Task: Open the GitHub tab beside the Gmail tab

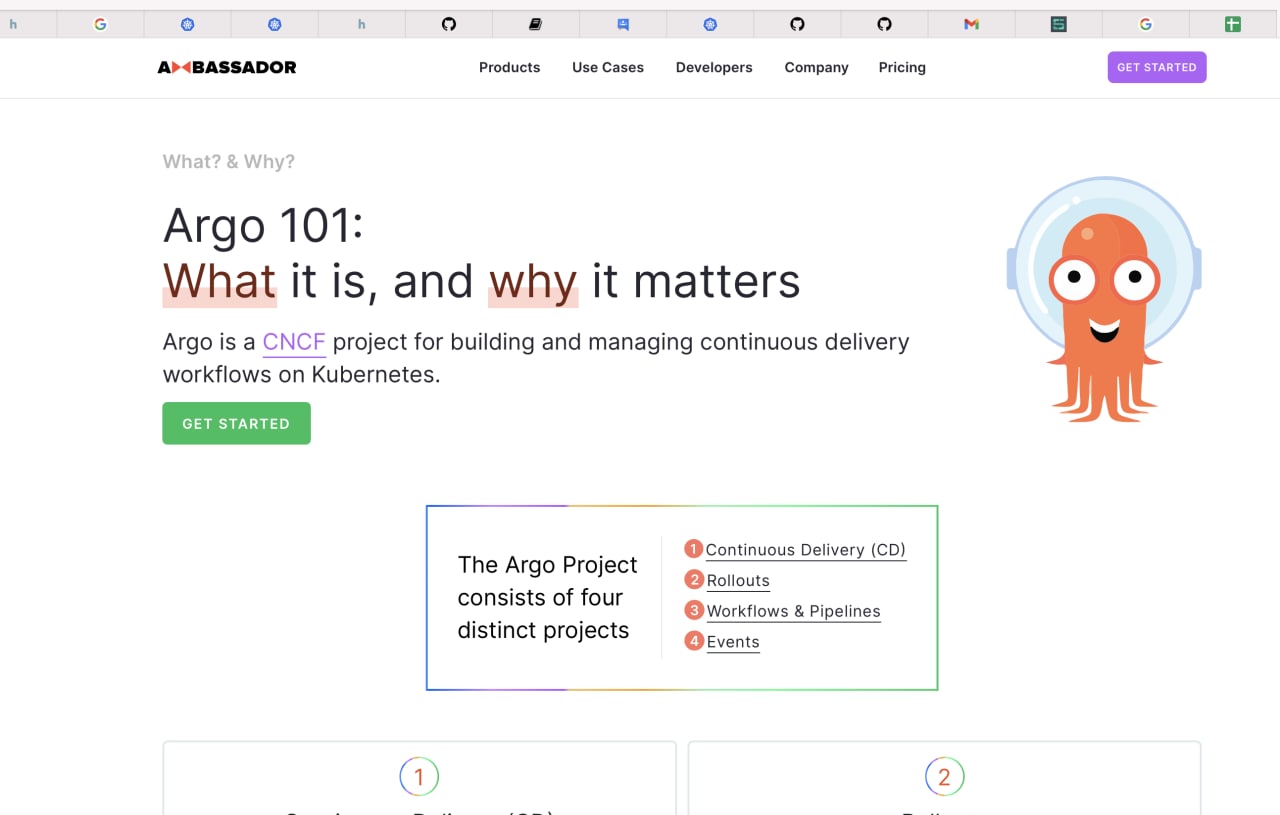Action: (x=884, y=24)
